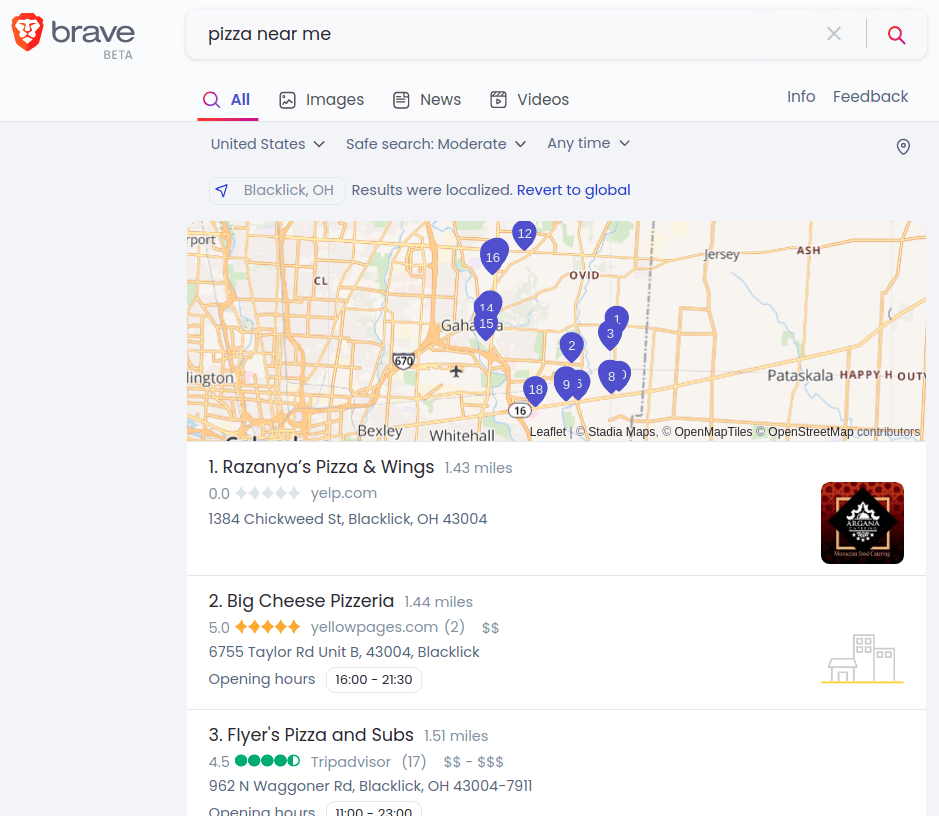Image resolution: width=939 pixels, height=816 pixels.
Task: Click the location pin icon beside filters
Action: (x=903, y=146)
